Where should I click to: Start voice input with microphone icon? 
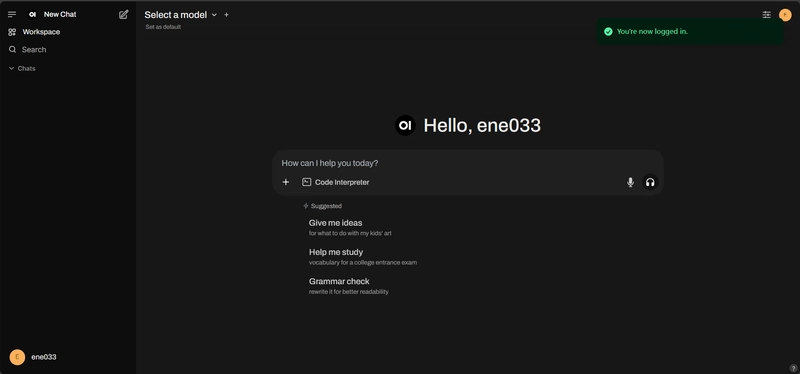point(630,182)
